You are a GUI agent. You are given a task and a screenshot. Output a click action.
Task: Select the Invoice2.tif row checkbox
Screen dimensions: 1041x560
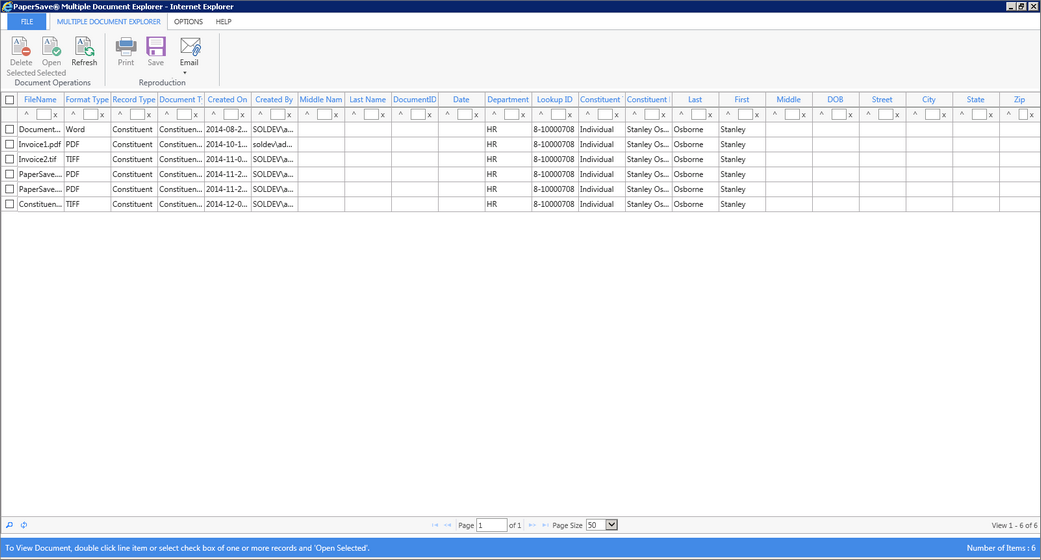pyautogui.click(x=9, y=159)
